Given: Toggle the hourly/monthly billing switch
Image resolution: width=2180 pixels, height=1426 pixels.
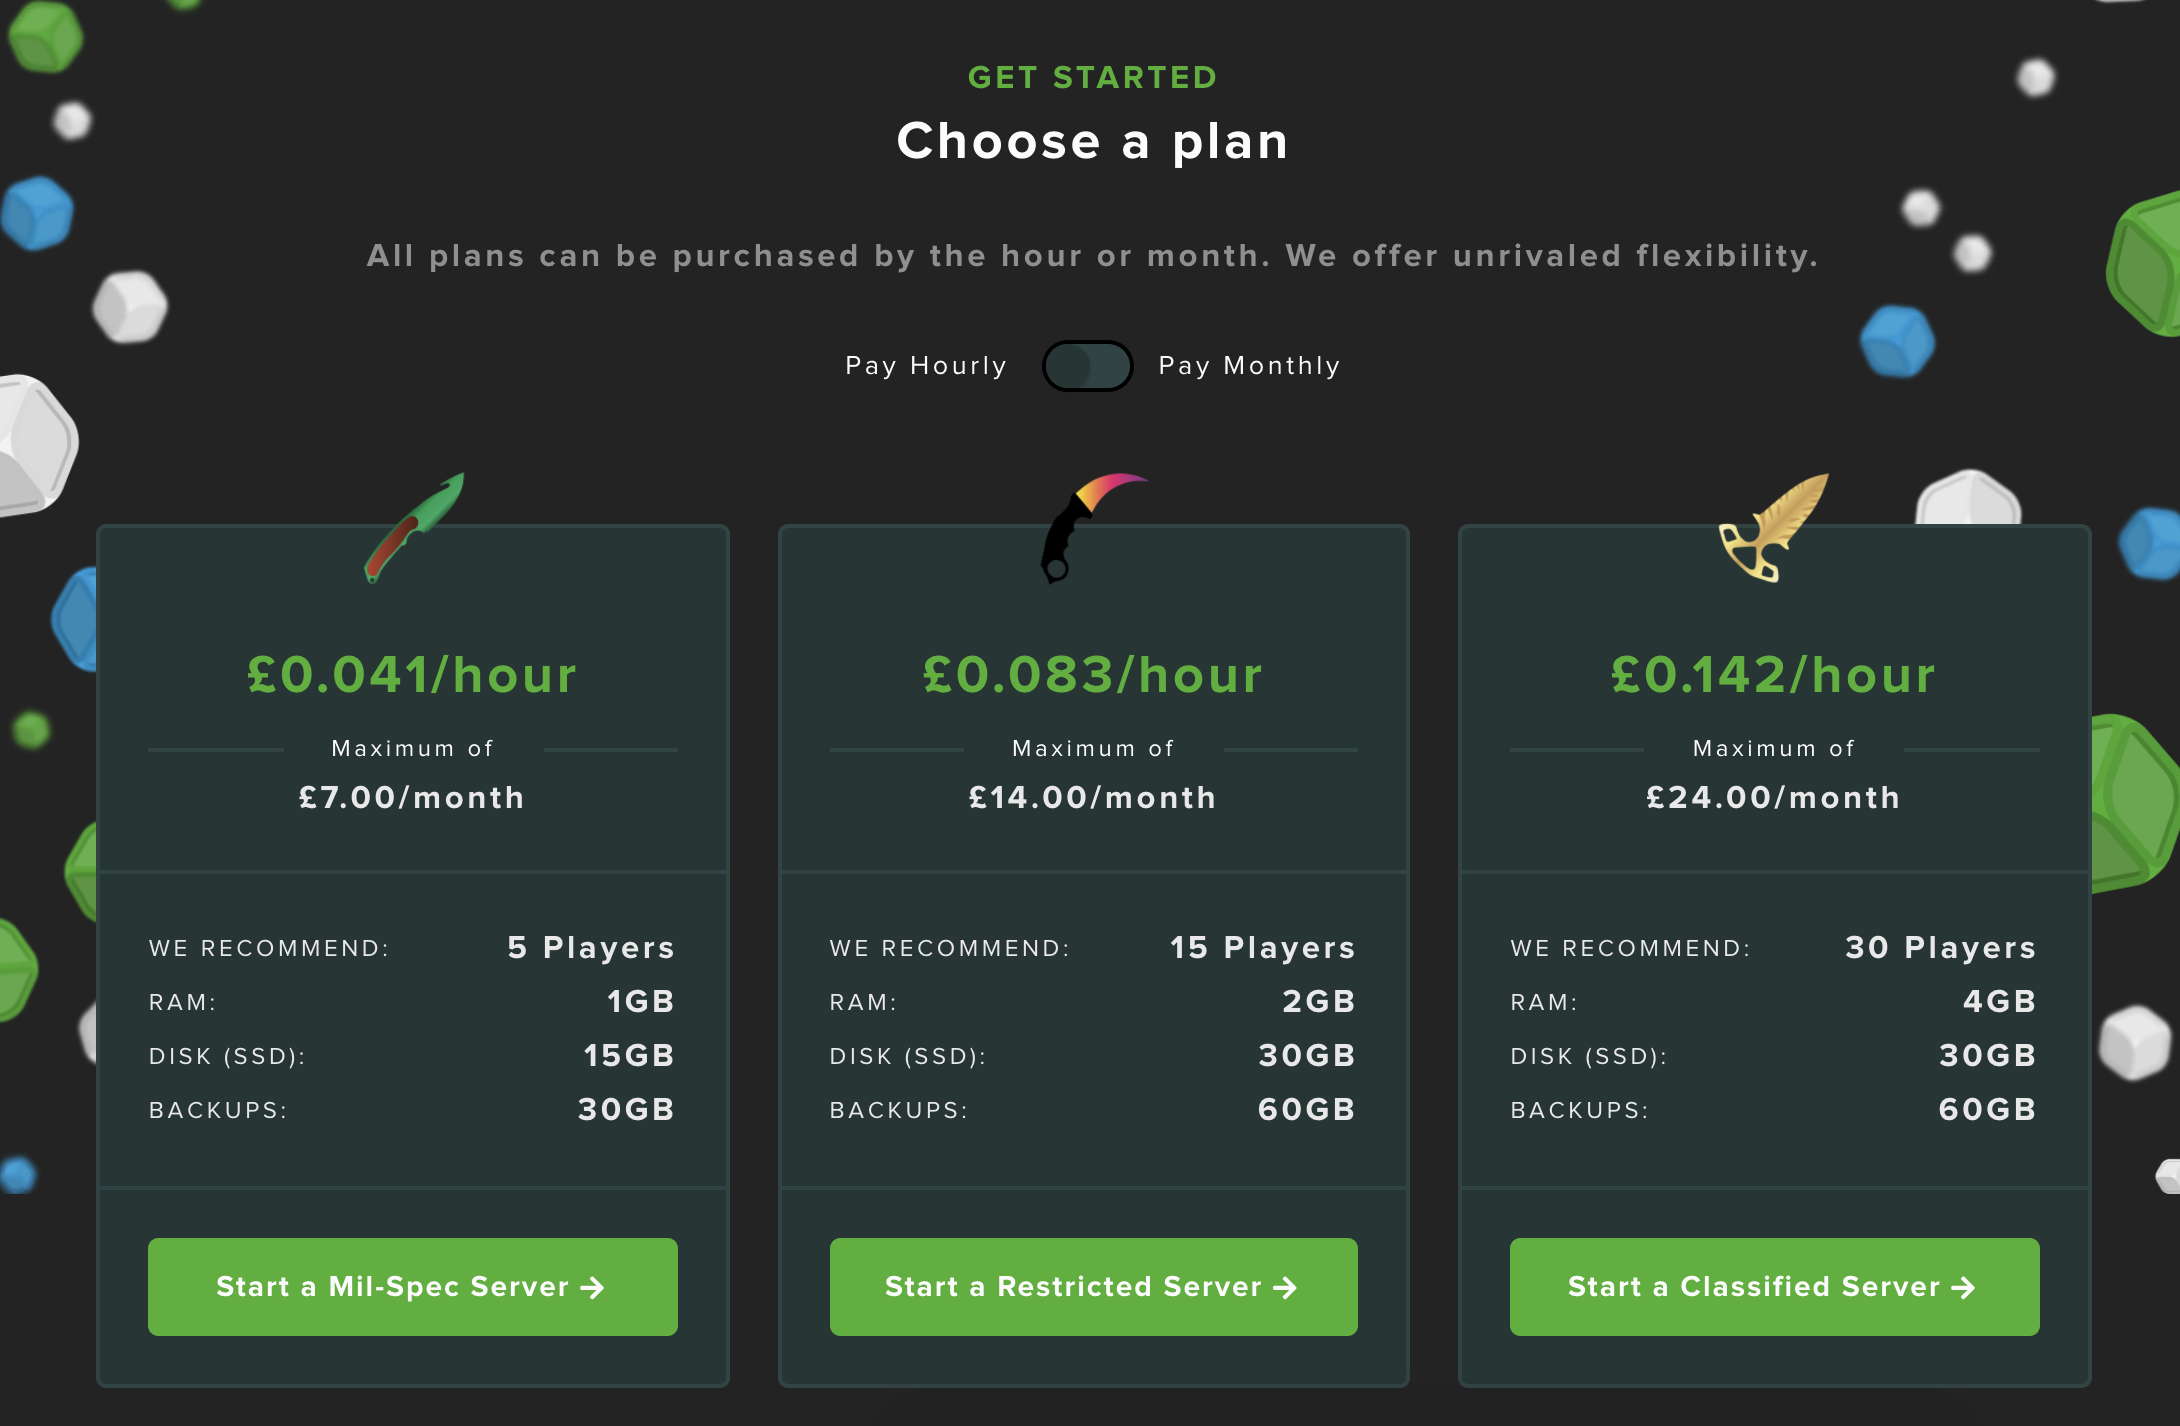Looking at the screenshot, I should (1087, 366).
